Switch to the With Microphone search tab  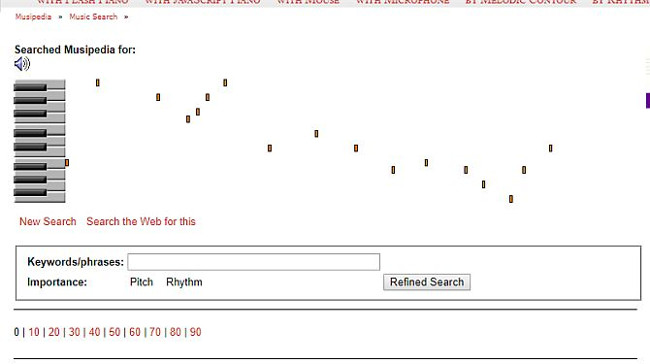403,2
